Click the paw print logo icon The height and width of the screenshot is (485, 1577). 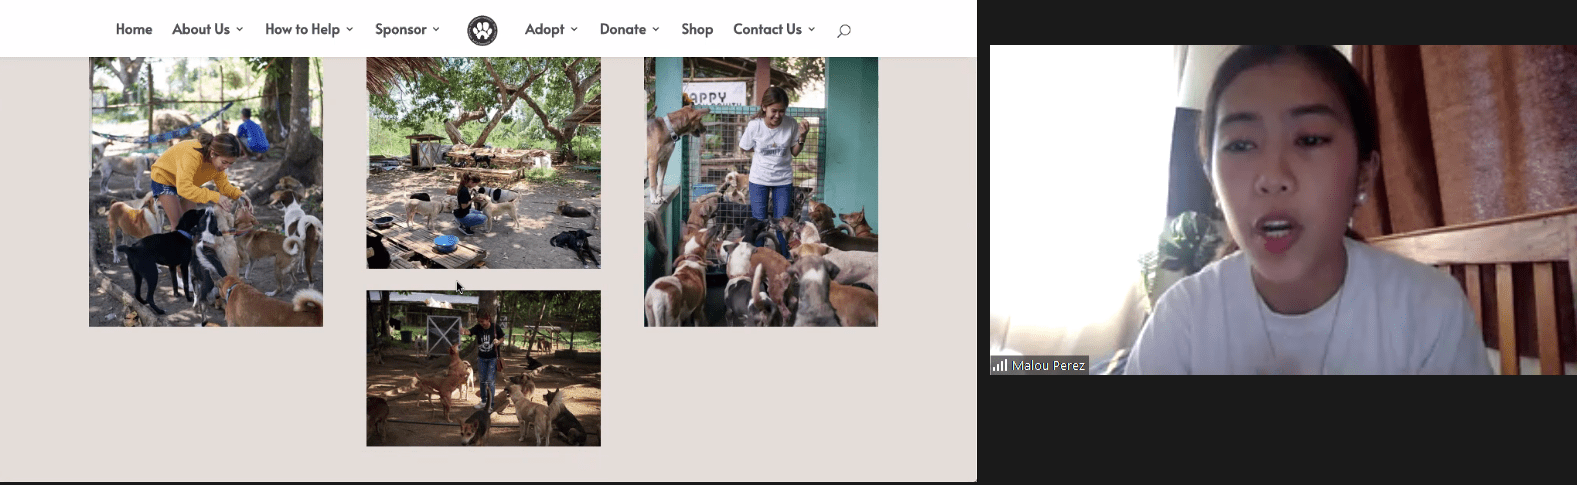click(482, 30)
